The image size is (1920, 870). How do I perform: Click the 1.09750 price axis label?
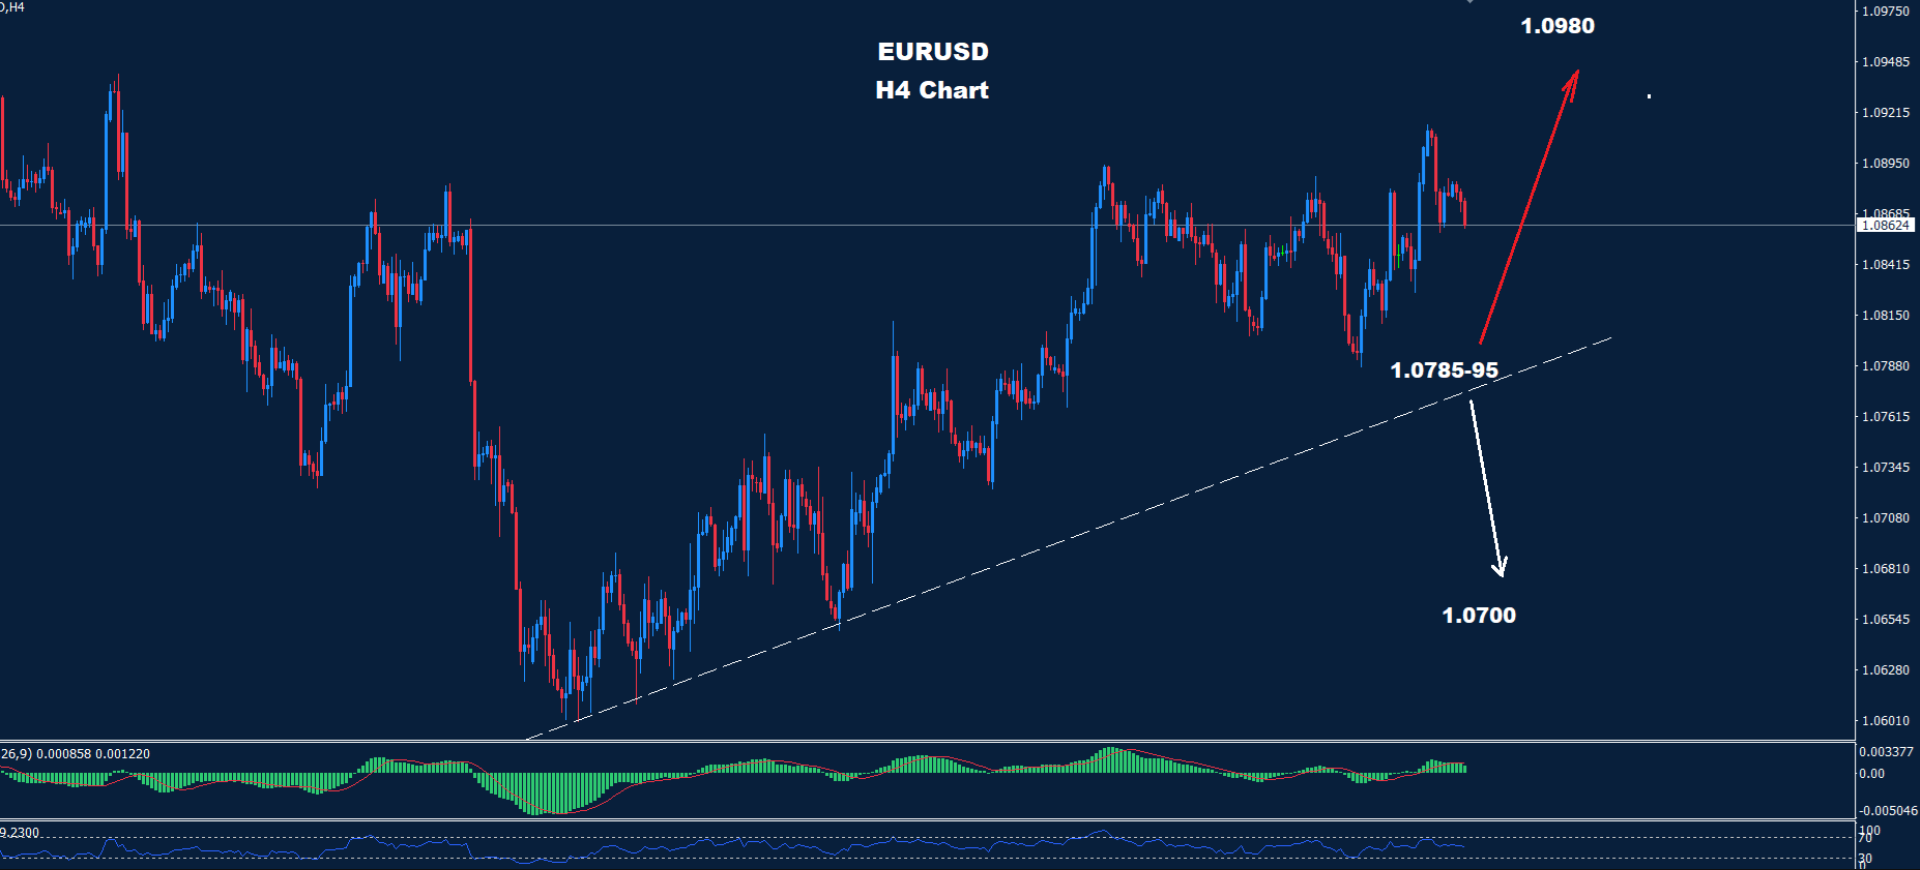pyautogui.click(x=1885, y=11)
